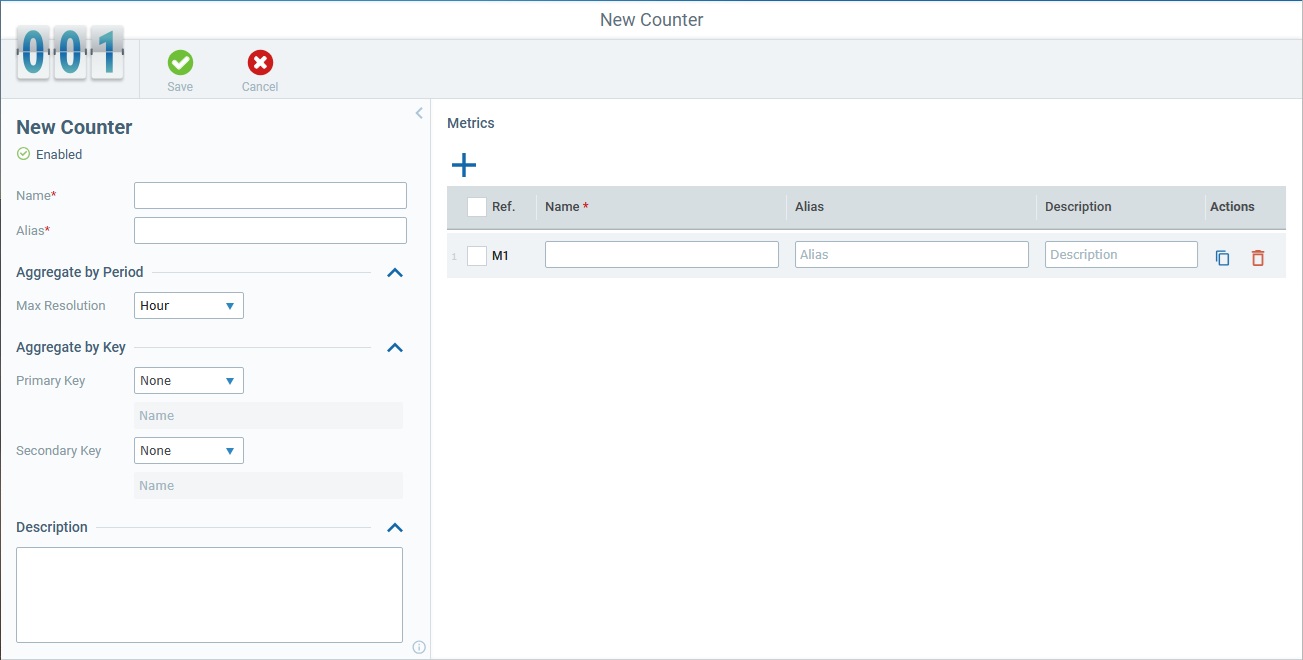Collapse the Description section
This screenshot has height=660, width=1303.
click(394, 527)
